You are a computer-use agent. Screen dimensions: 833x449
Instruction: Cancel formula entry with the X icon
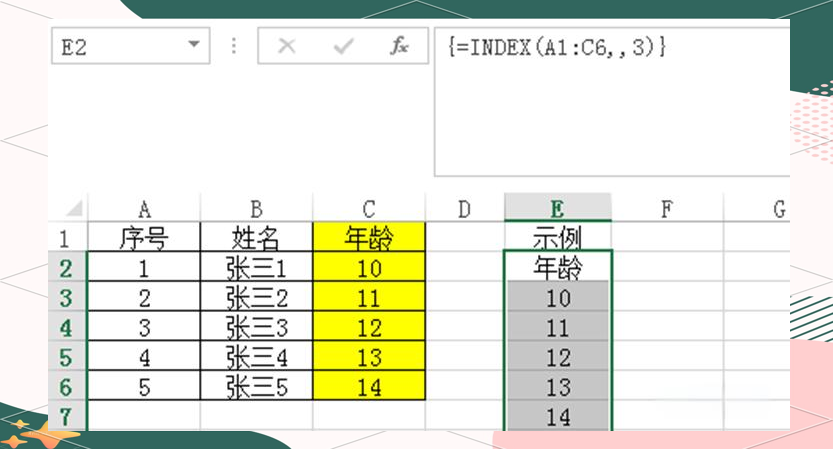[287, 46]
